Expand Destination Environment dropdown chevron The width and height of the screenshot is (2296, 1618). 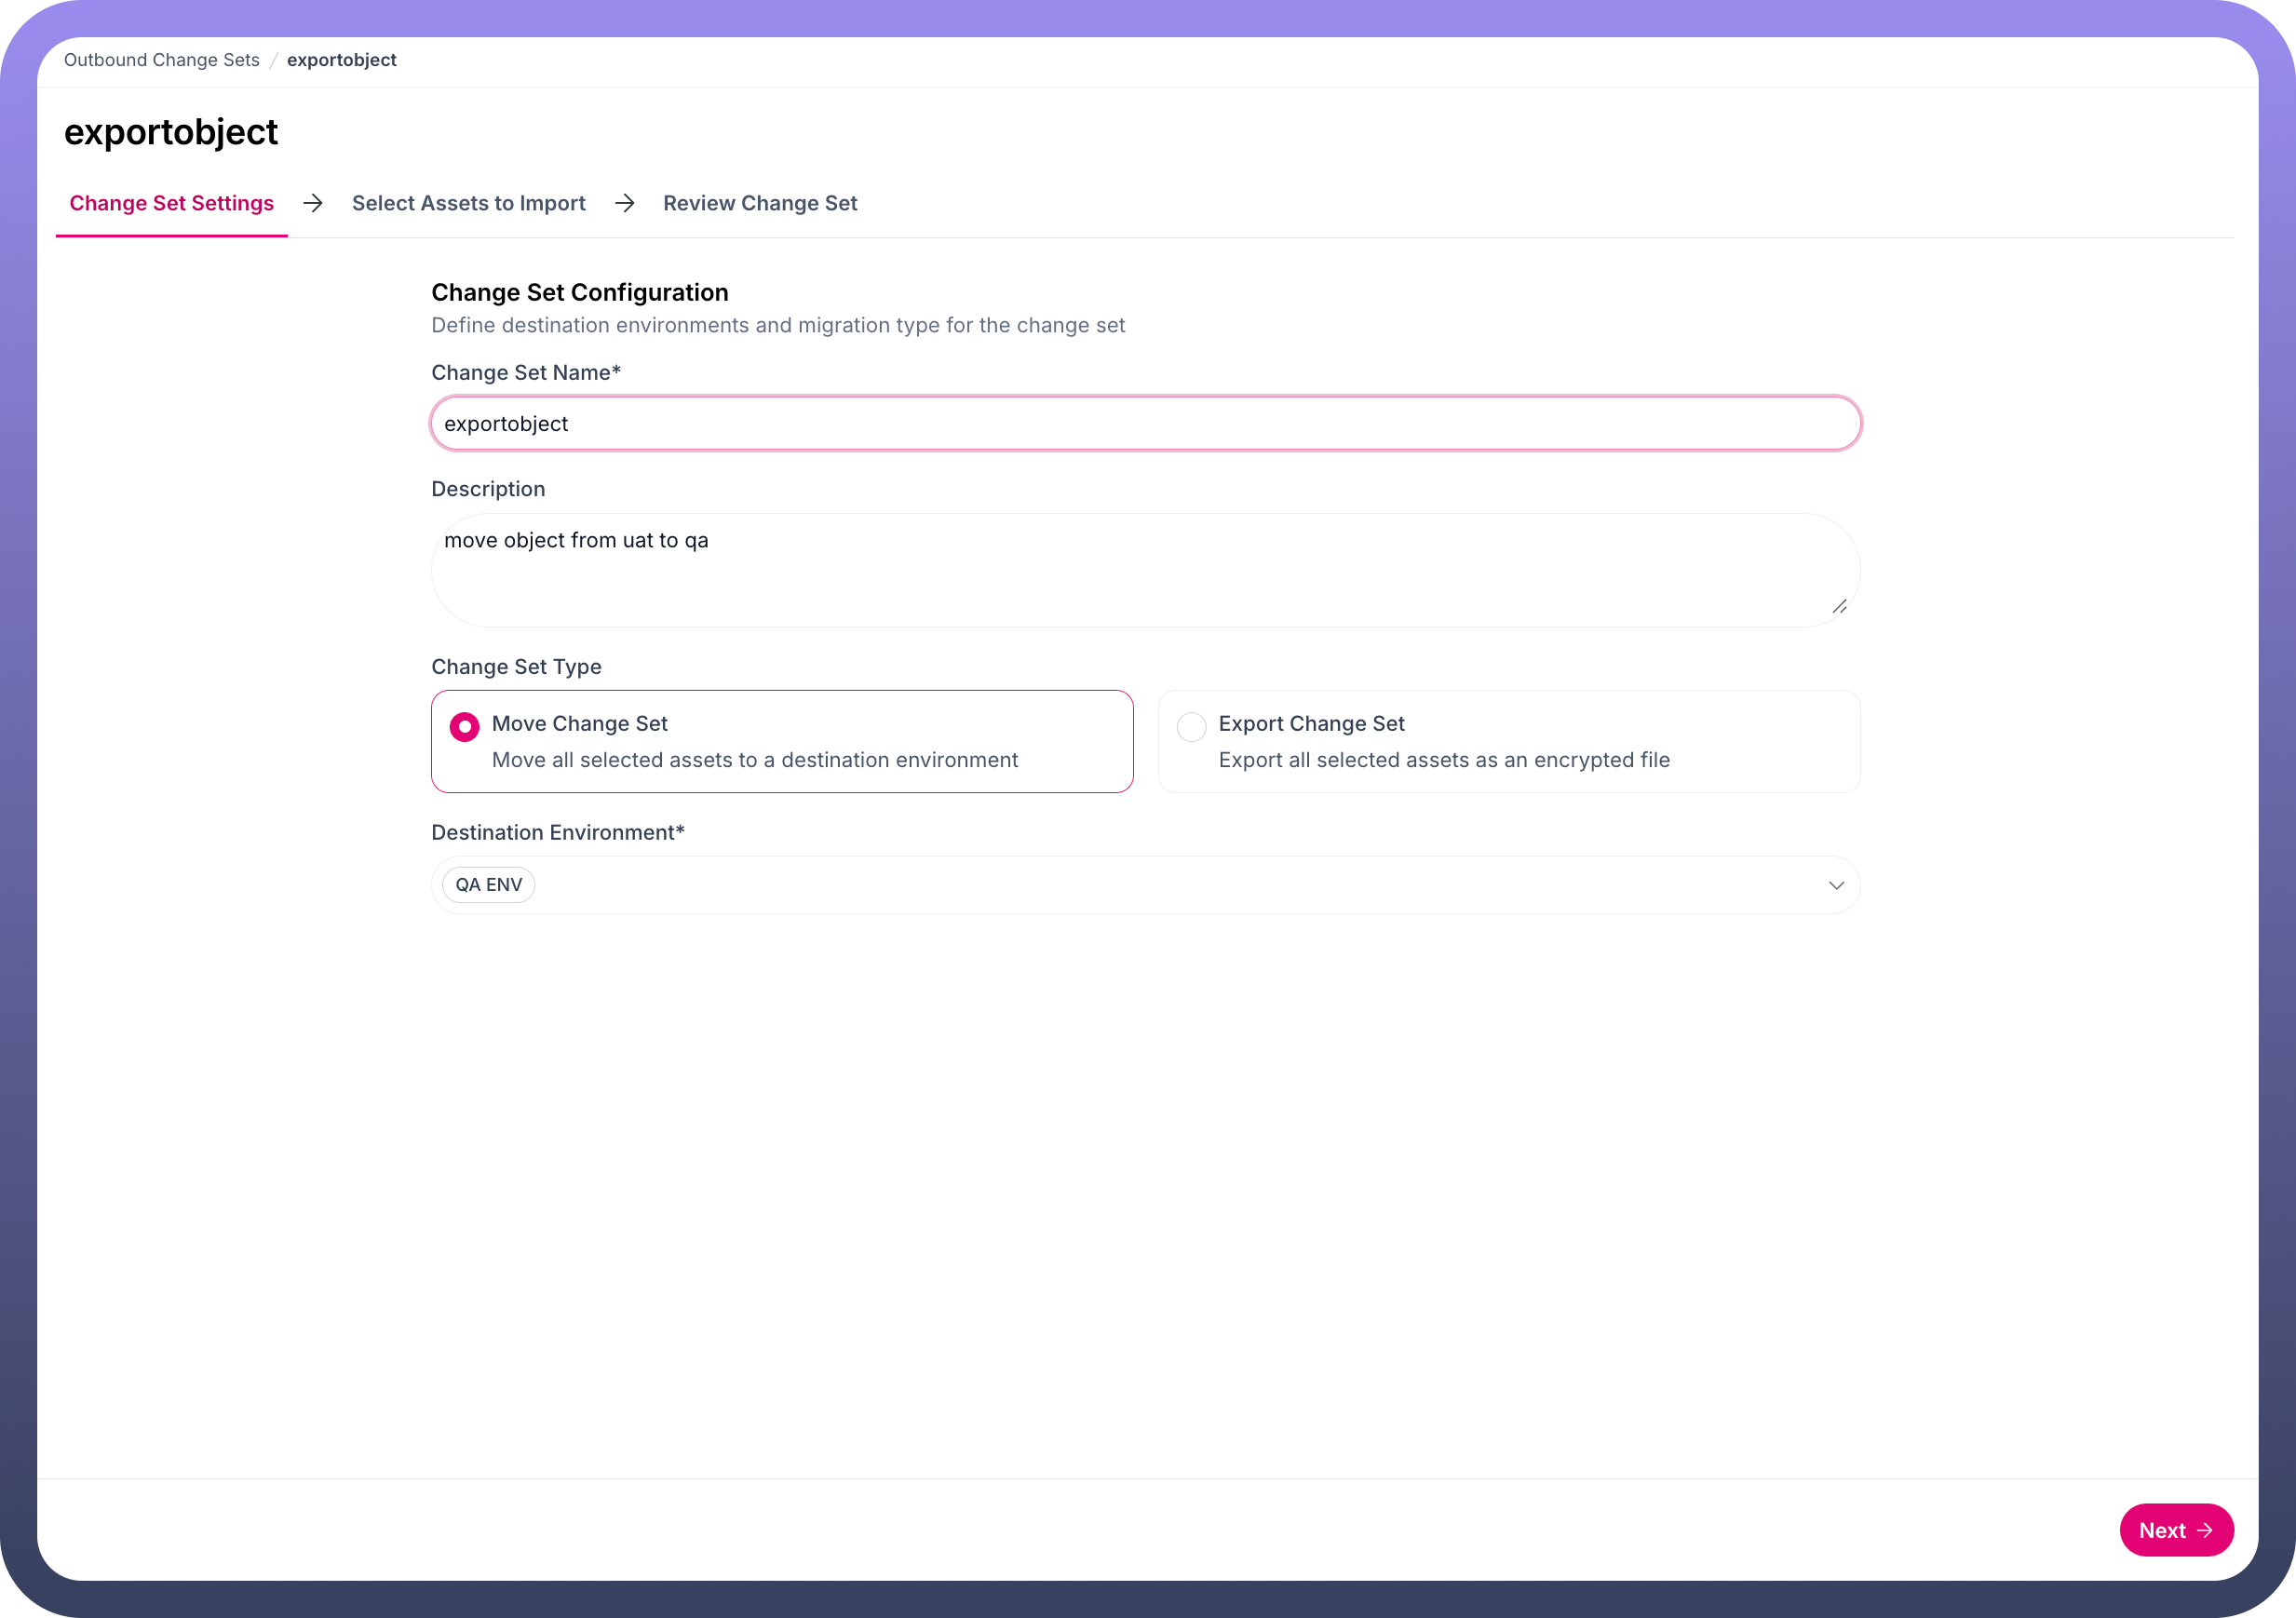(x=1836, y=885)
